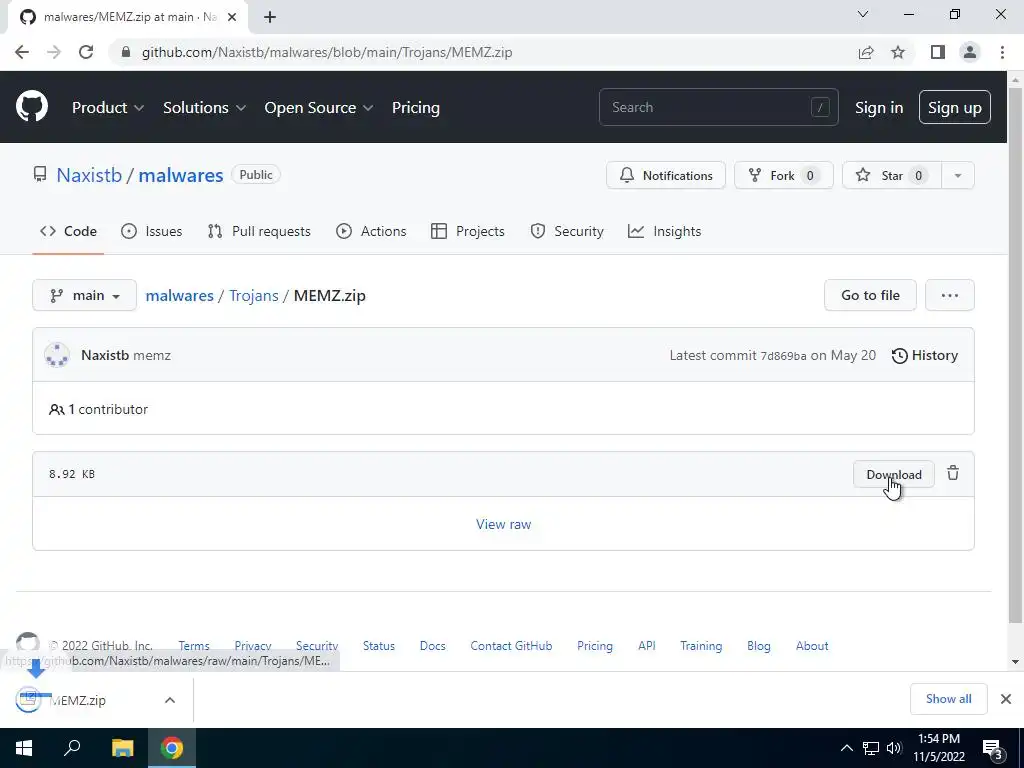Switch to the Issues tab
Image resolution: width=1024 pixels, height=768 pixels.
pos(152,231)
